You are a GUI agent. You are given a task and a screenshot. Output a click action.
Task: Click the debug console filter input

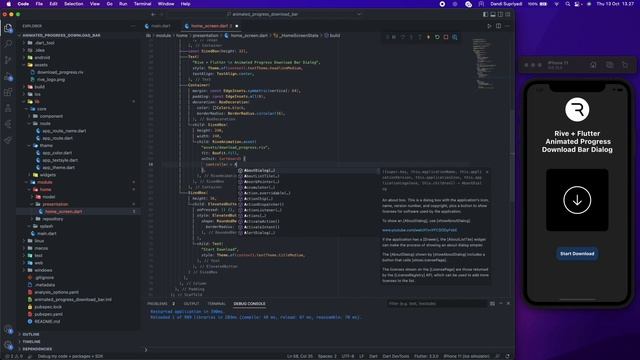click(436, 304)
